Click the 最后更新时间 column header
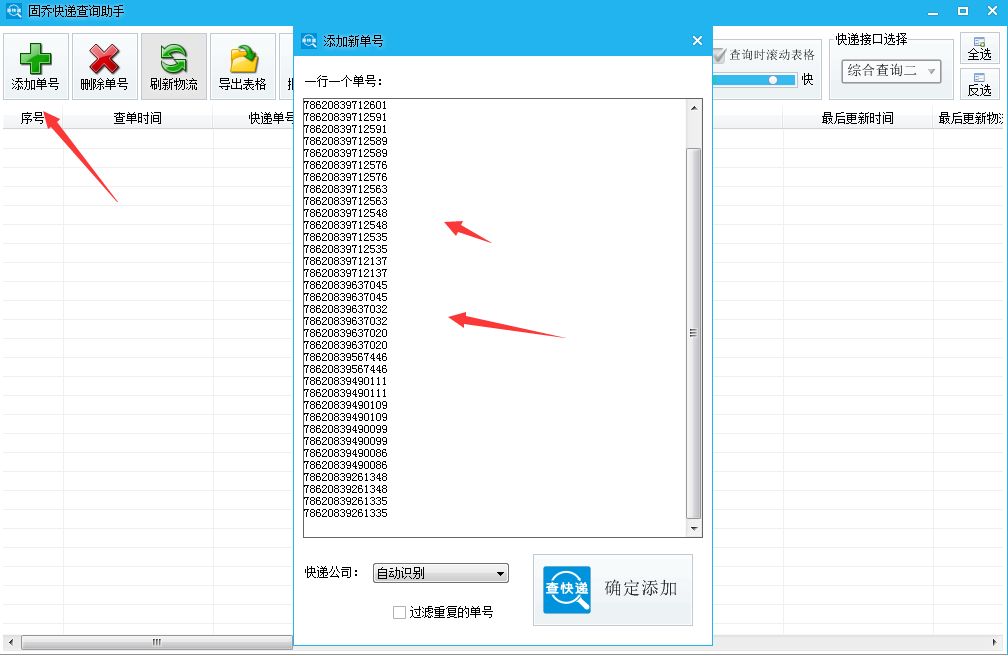 click(x=858, y=118)
